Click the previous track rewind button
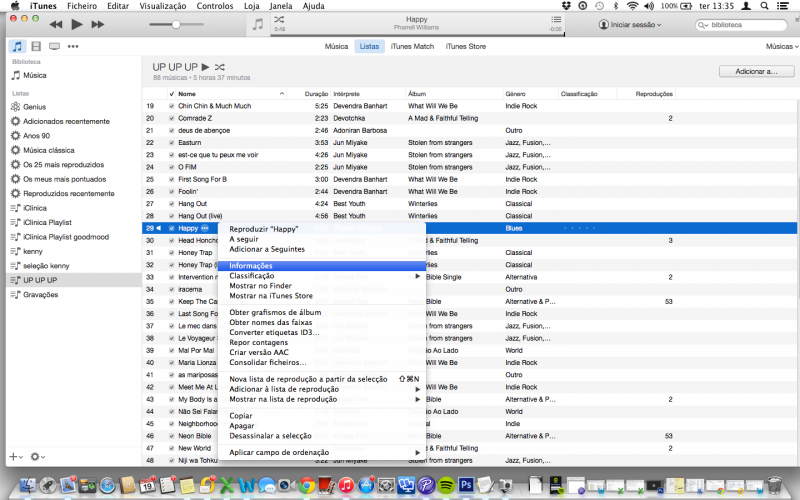The height and width of the screenshot is (500, 800). (x=56, y=24)
